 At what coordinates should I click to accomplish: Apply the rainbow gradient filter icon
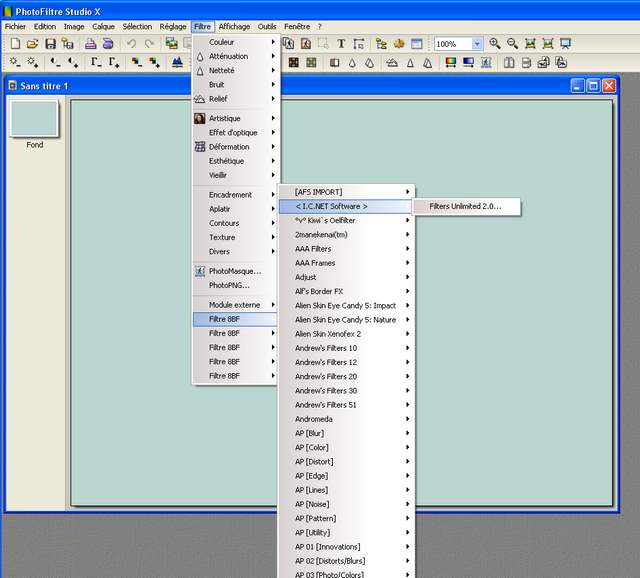coord(451,62)
